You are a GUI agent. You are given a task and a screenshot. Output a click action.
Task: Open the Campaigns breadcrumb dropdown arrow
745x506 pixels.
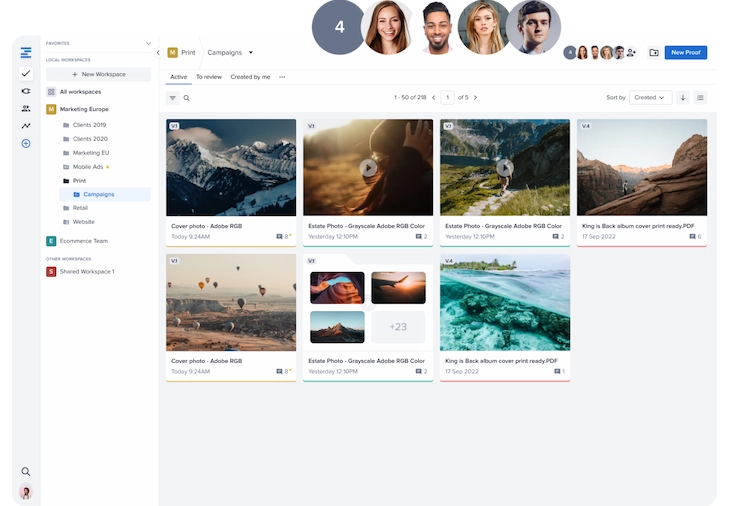coord(250,53)
